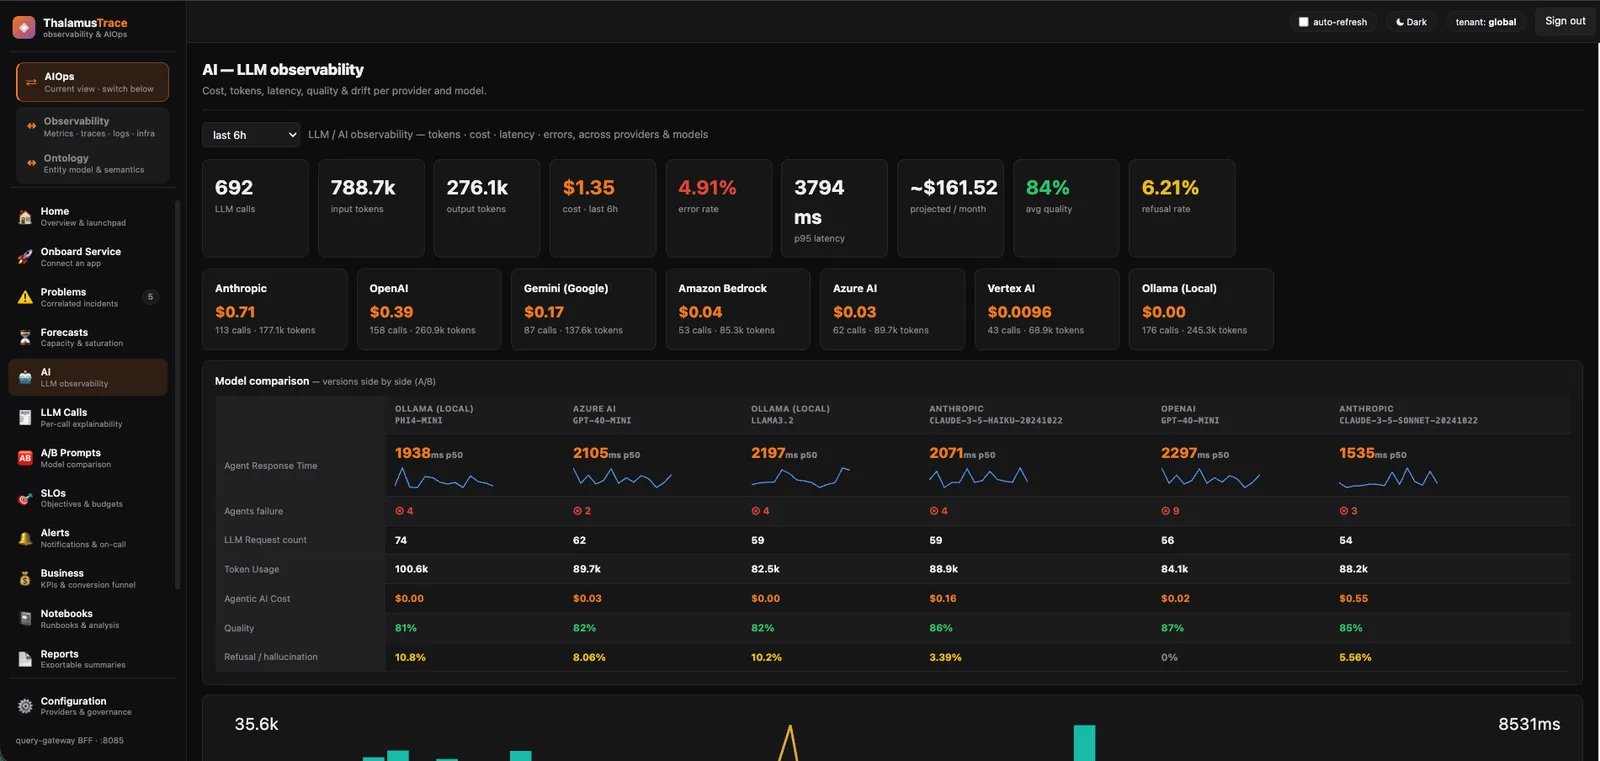The height and width of the screenshot is (761, 1600).
Task: Click the sidebar navigation scrollbar
Action: (177, 395)
